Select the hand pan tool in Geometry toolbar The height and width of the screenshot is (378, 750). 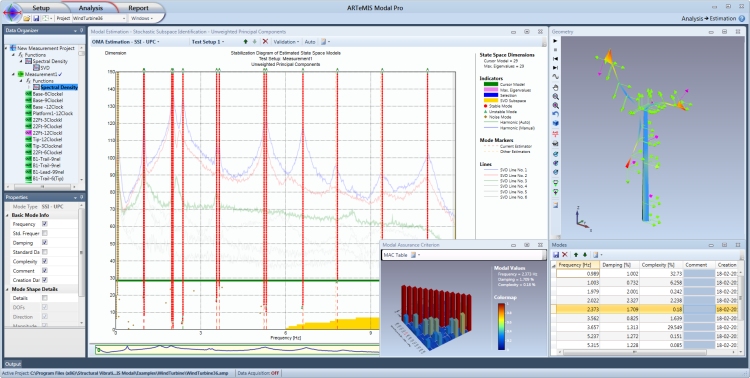click(555, 87)
